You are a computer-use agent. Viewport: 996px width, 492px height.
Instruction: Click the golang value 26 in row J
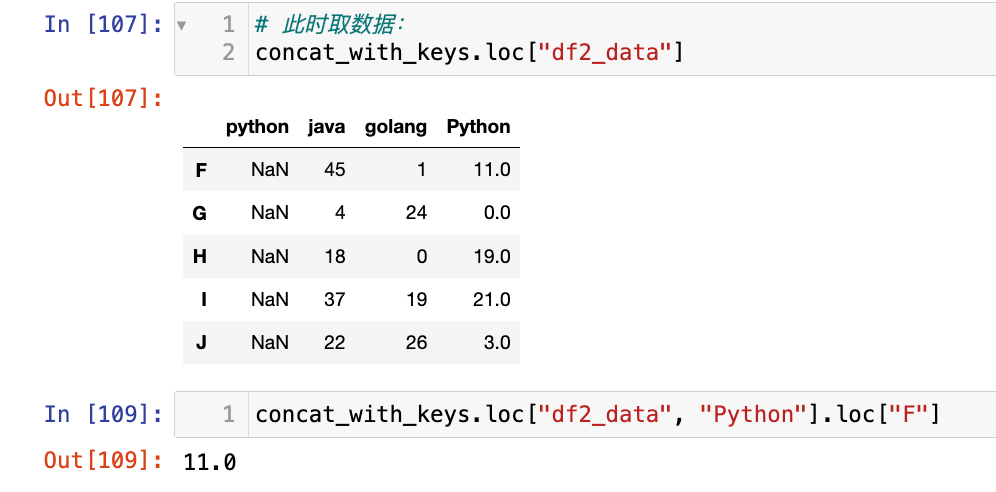point(416,342)
